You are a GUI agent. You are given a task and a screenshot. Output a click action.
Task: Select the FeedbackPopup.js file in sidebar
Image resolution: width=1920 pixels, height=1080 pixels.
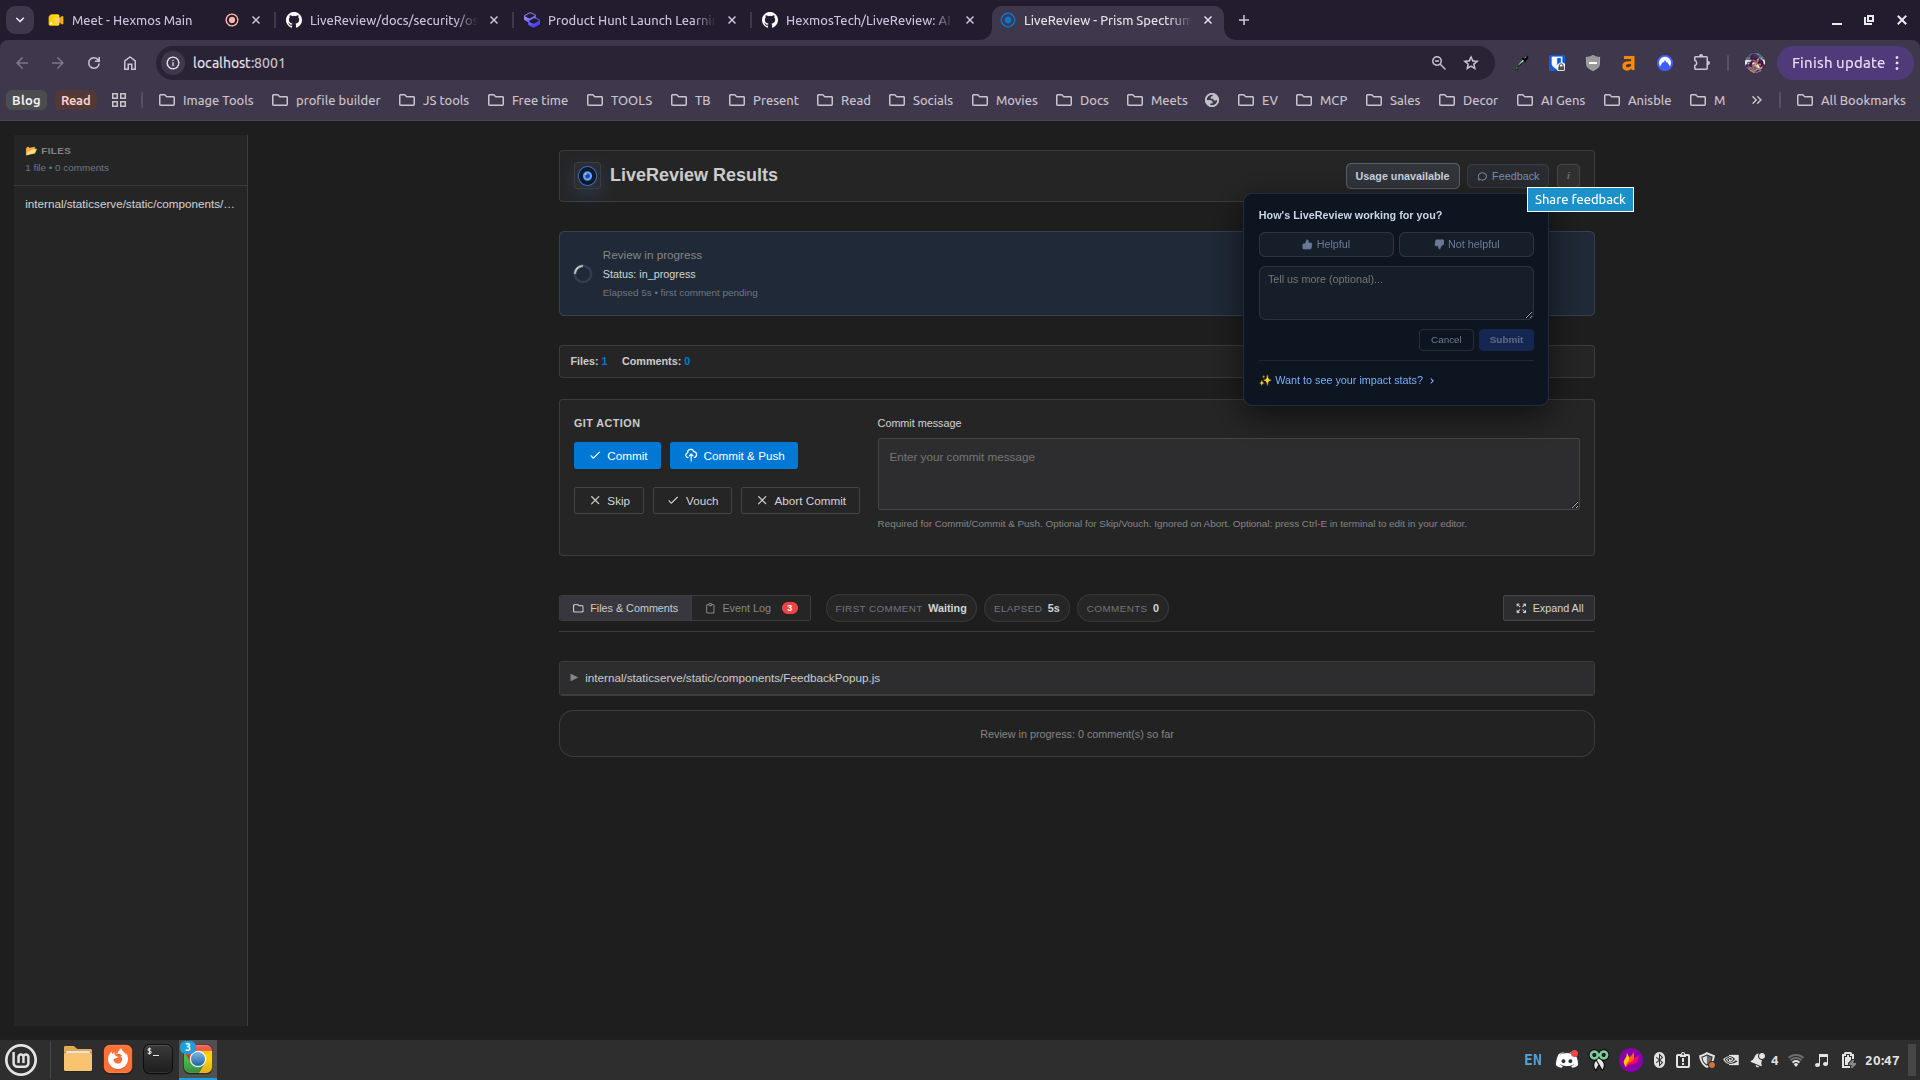tap(130, 204)
